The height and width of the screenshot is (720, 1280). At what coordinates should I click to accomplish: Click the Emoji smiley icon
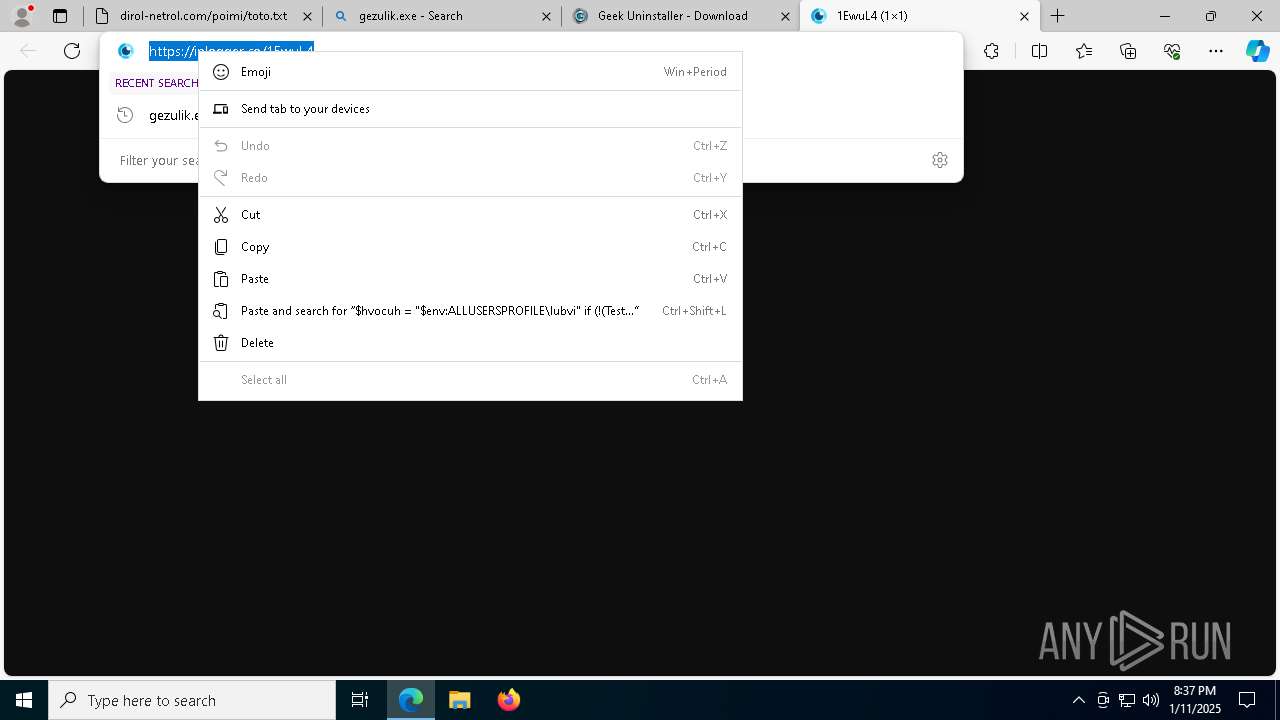(x=221, y=72)
